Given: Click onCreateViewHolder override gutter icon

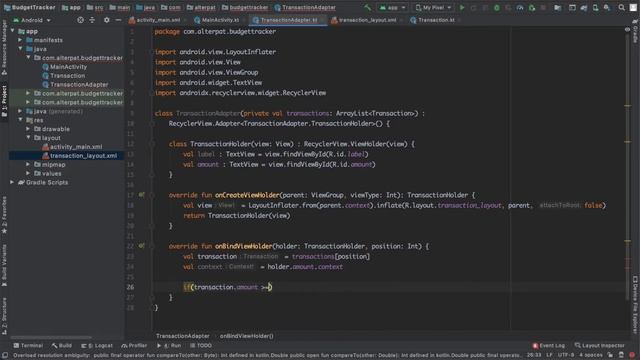Looking at the screenshot, I should (141, 195).
